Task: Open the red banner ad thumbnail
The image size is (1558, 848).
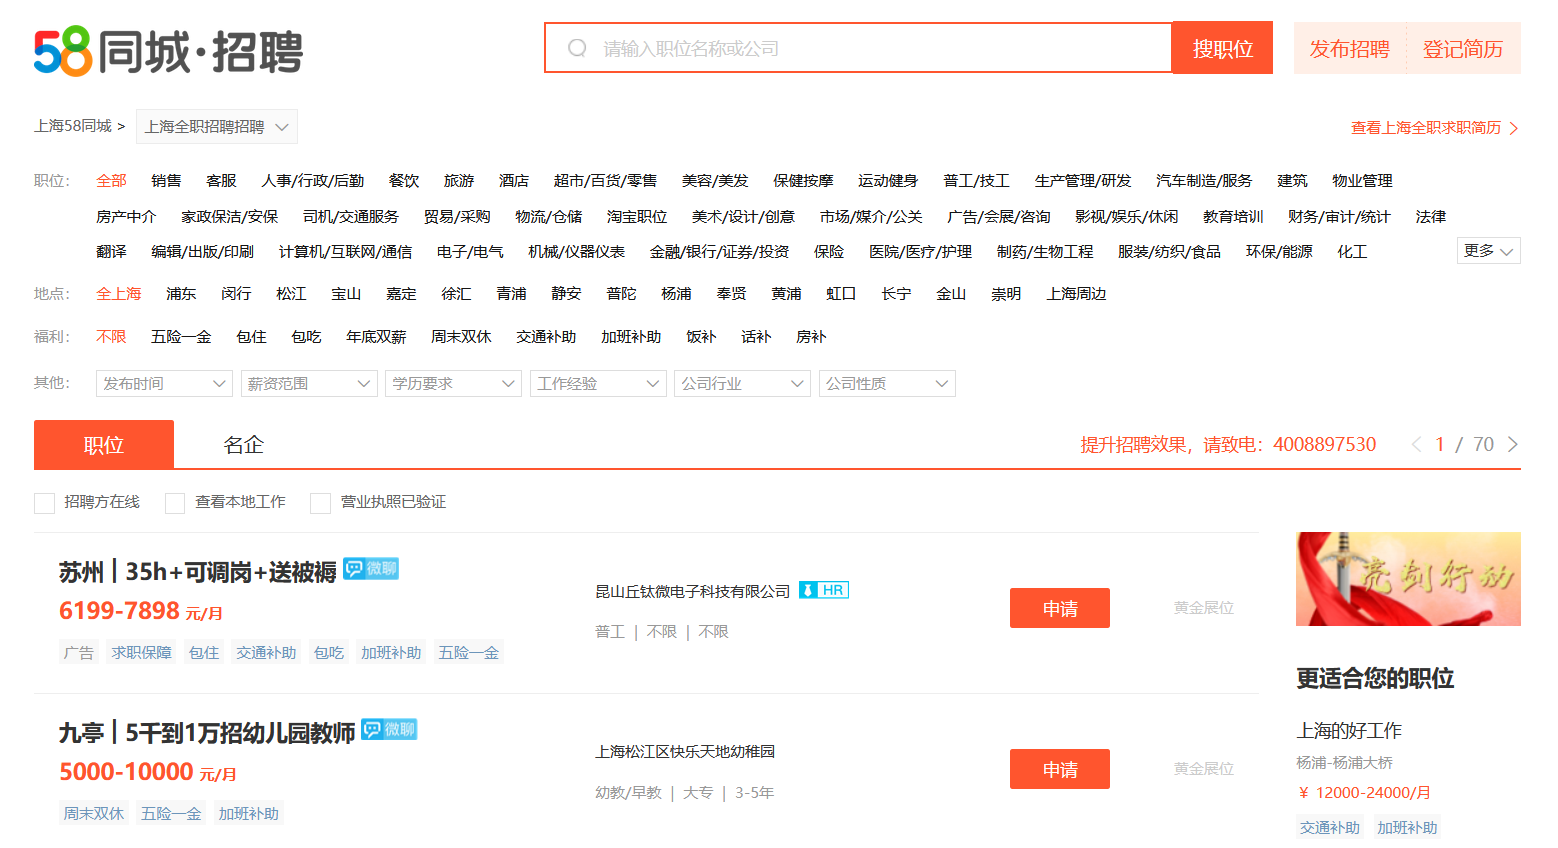Action: [x=1407, y=579]
